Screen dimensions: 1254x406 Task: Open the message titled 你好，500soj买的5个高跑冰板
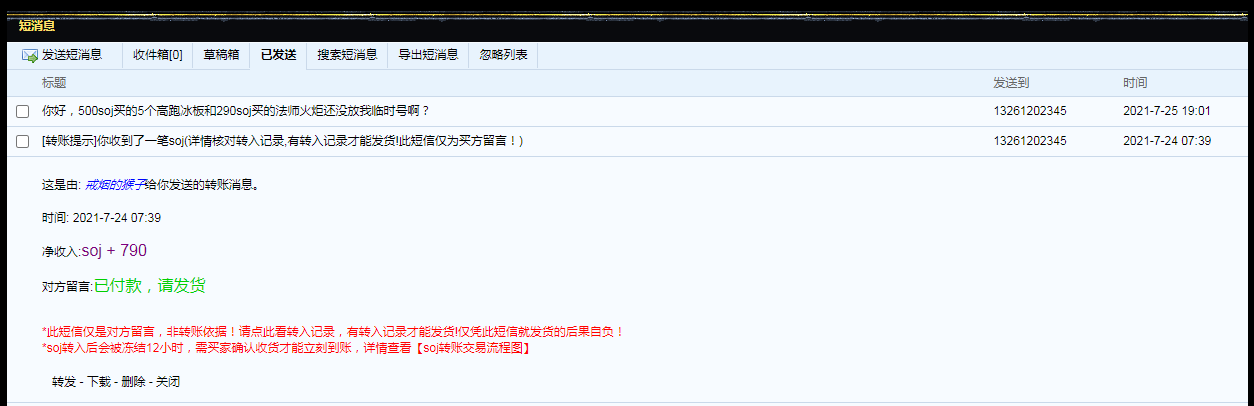click(236, 111)
